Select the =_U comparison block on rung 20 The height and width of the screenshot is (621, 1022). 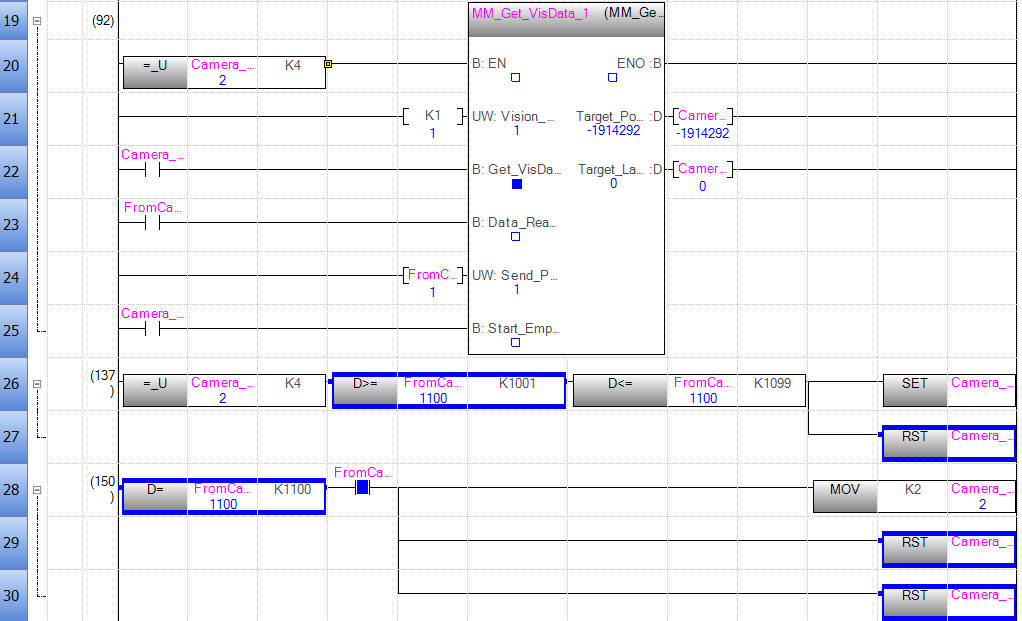[155, 67]
